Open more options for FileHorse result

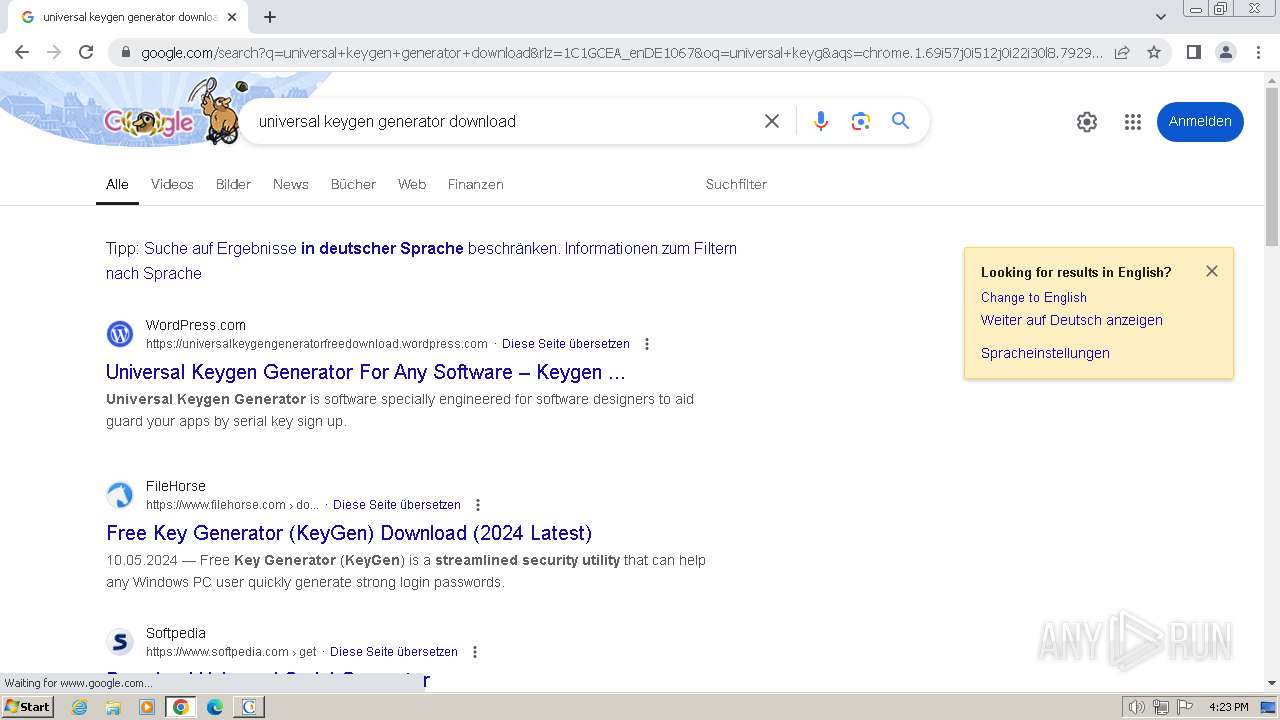[478, 505]
